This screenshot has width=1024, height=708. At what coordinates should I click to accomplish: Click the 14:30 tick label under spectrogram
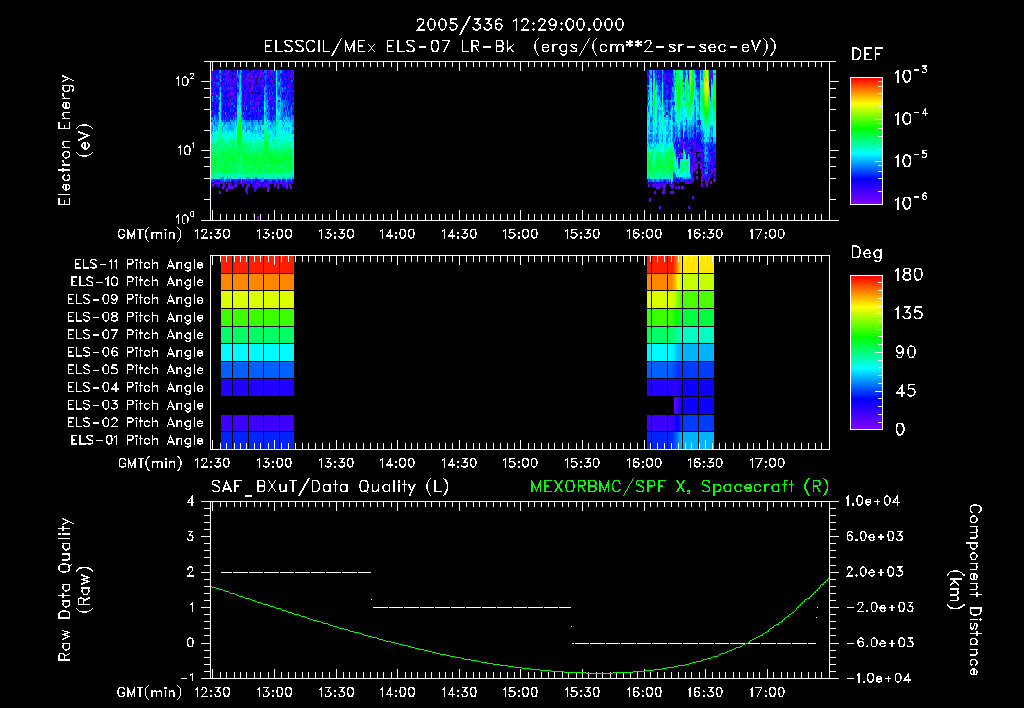458,234
